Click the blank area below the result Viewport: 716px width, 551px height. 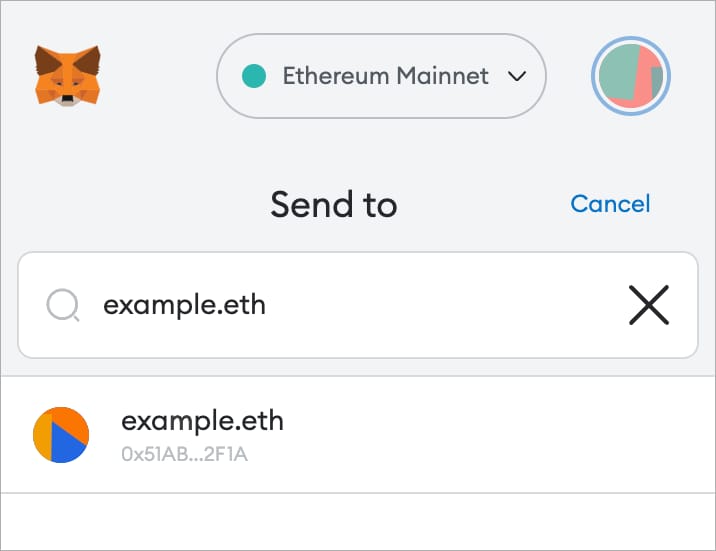click(357, 520)
